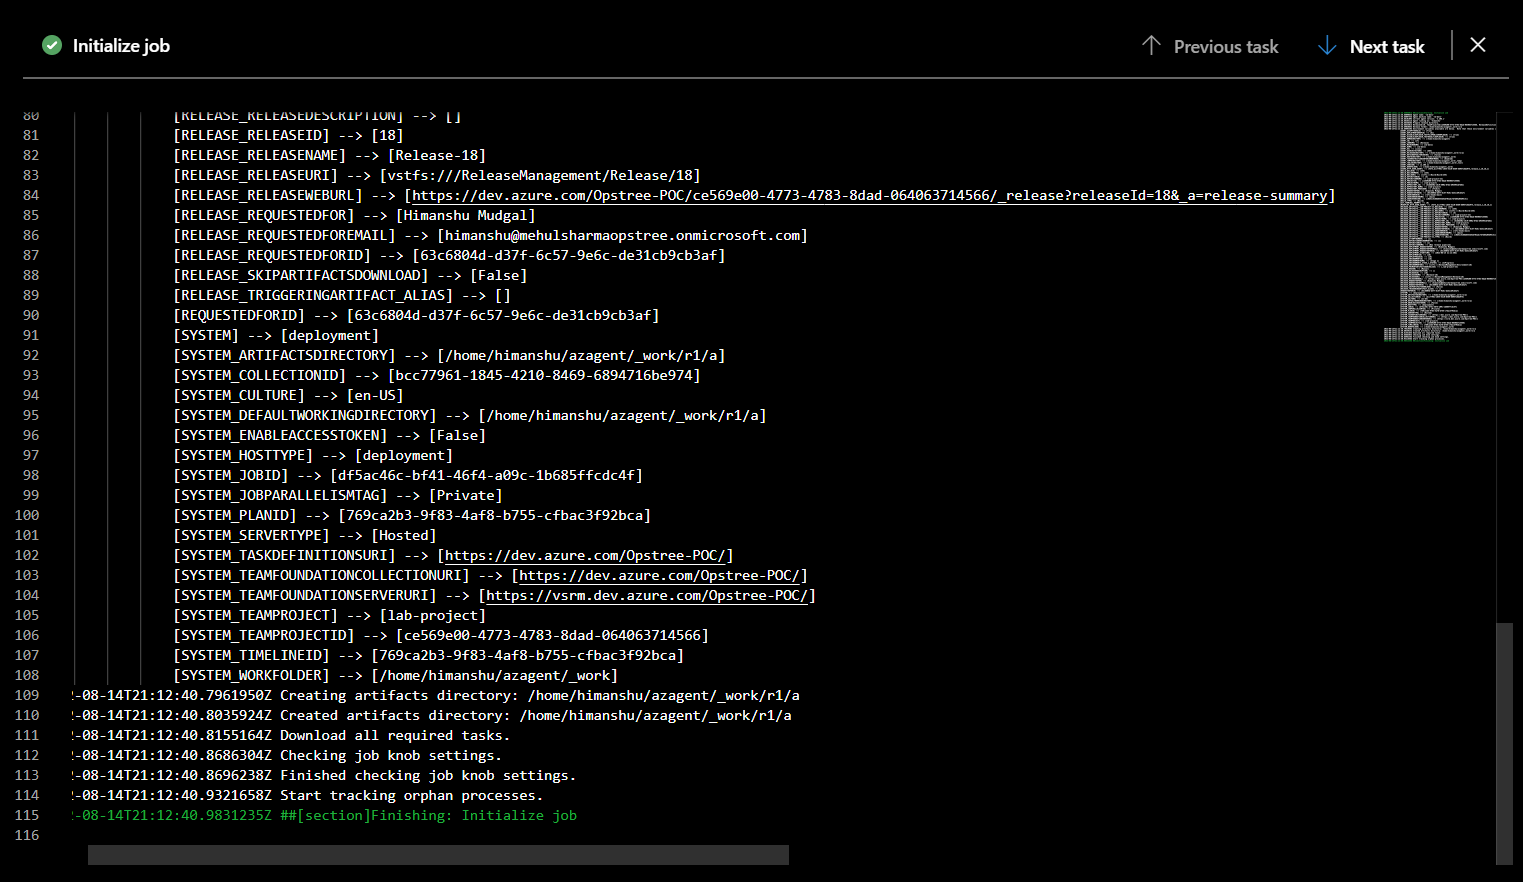Click the SYSTEM_JOBID line

408,475
